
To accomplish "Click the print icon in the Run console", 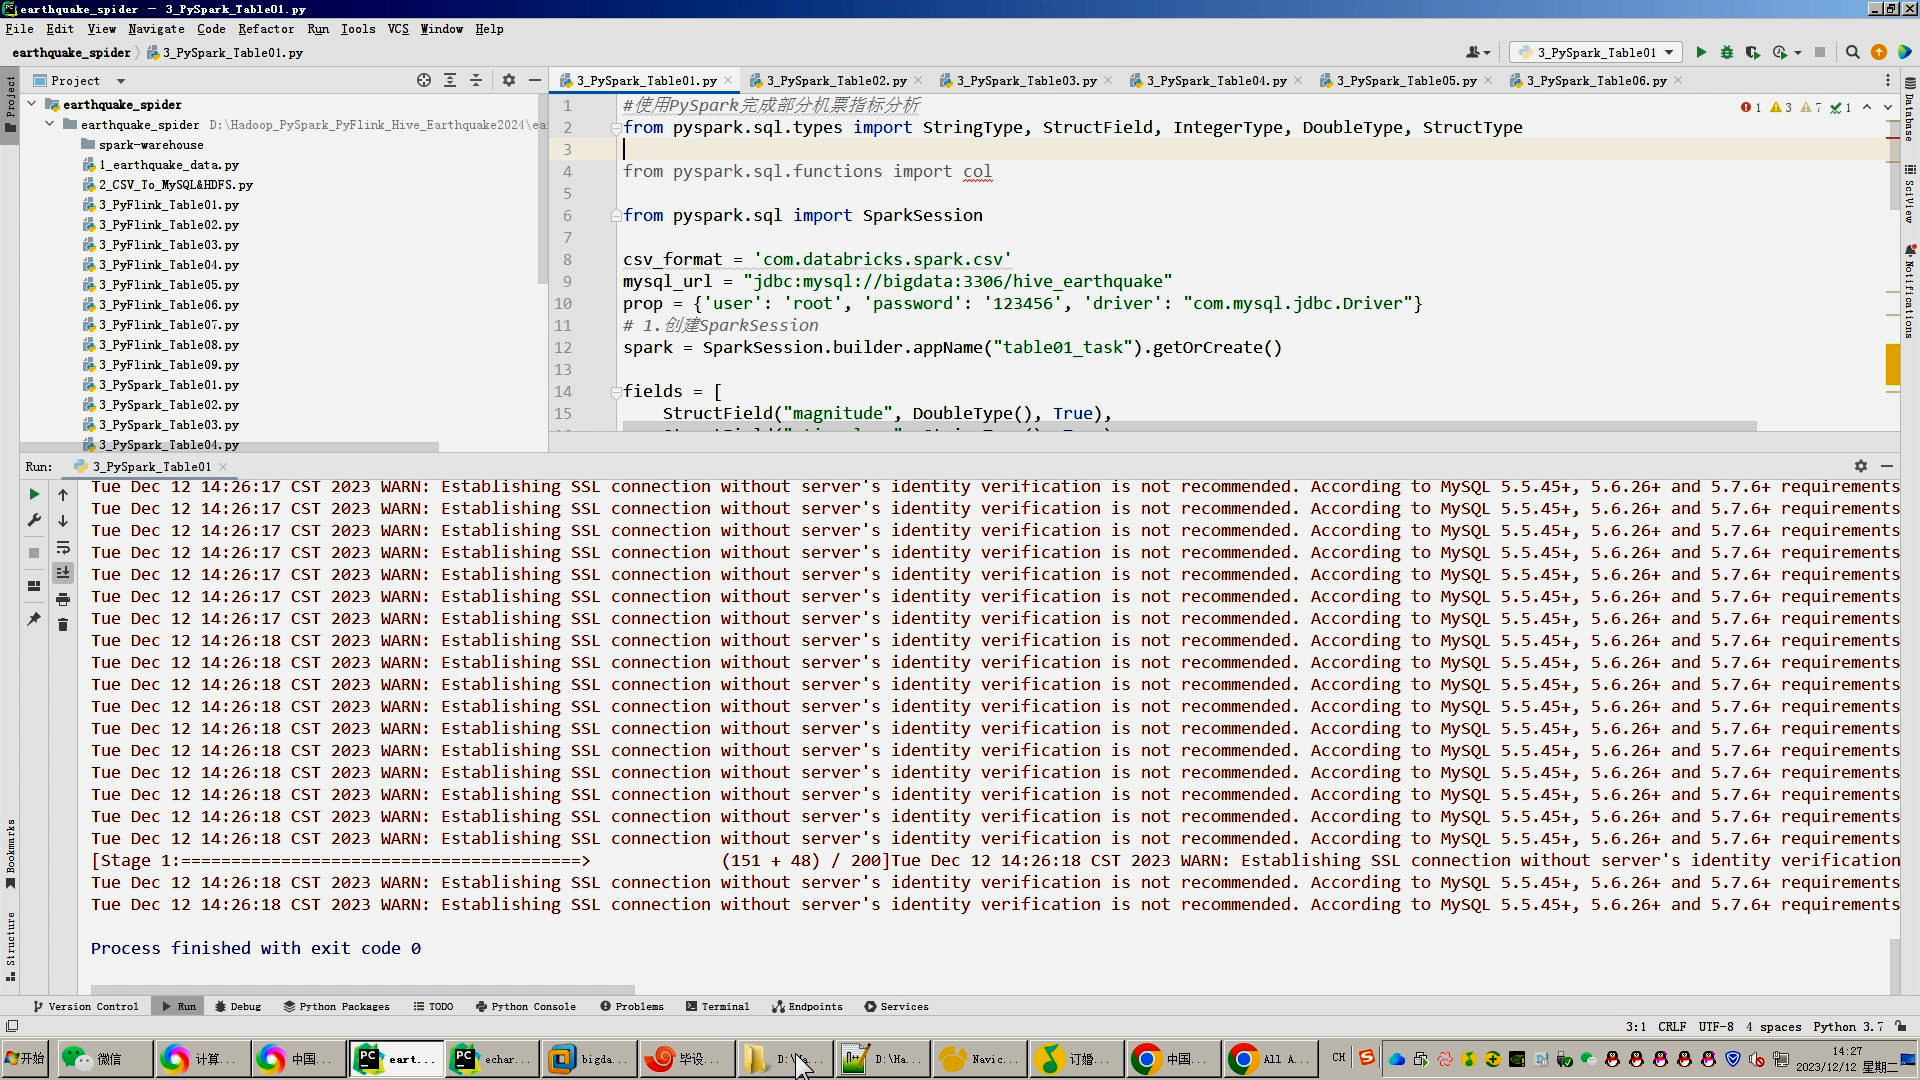I will click(x=63, y=599).
